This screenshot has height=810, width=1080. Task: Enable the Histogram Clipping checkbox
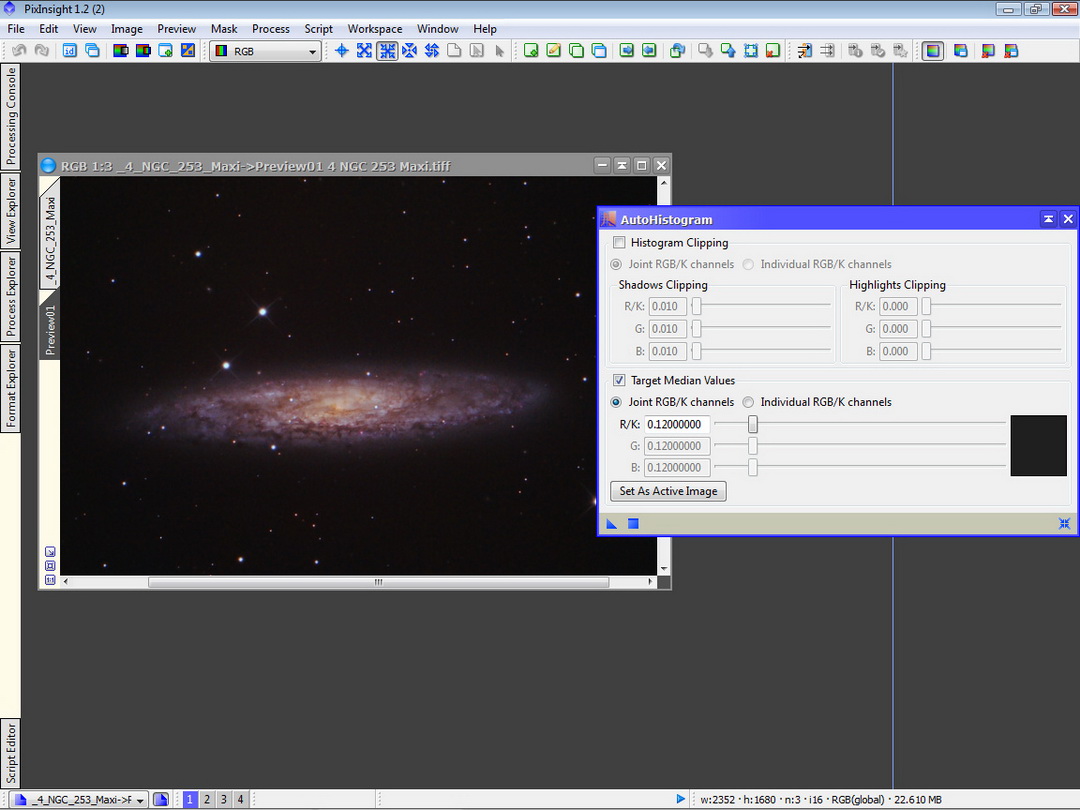[x=619, y=243]
